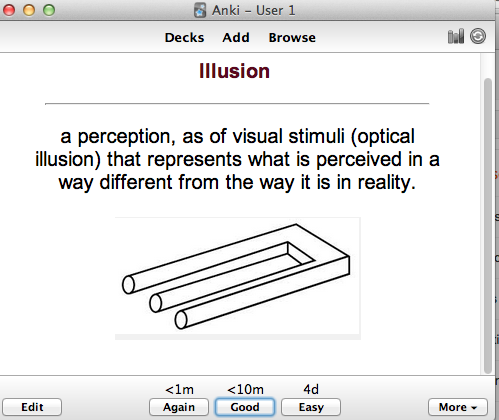Click the 4d interval label above Easy
Viewport: 499px width, 420px height.
pos(311,389)
